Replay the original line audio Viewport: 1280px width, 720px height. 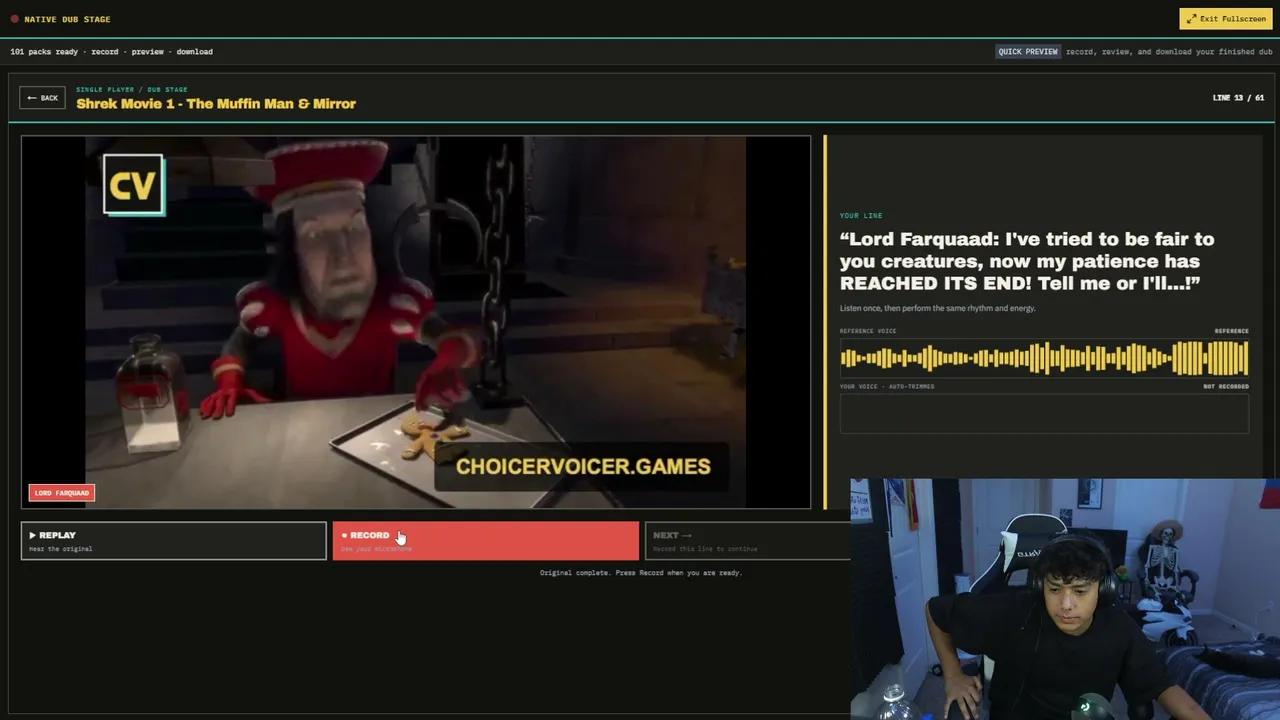(174, 541)
